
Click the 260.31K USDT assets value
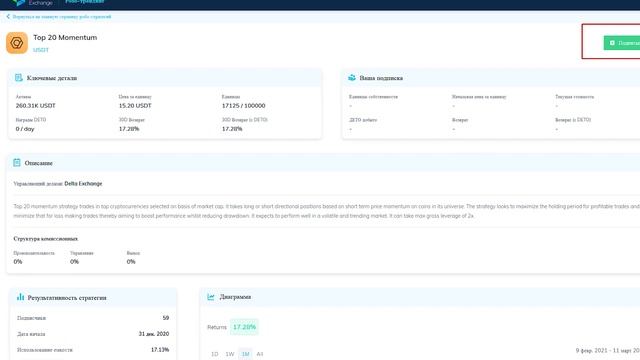coord(36,106)
